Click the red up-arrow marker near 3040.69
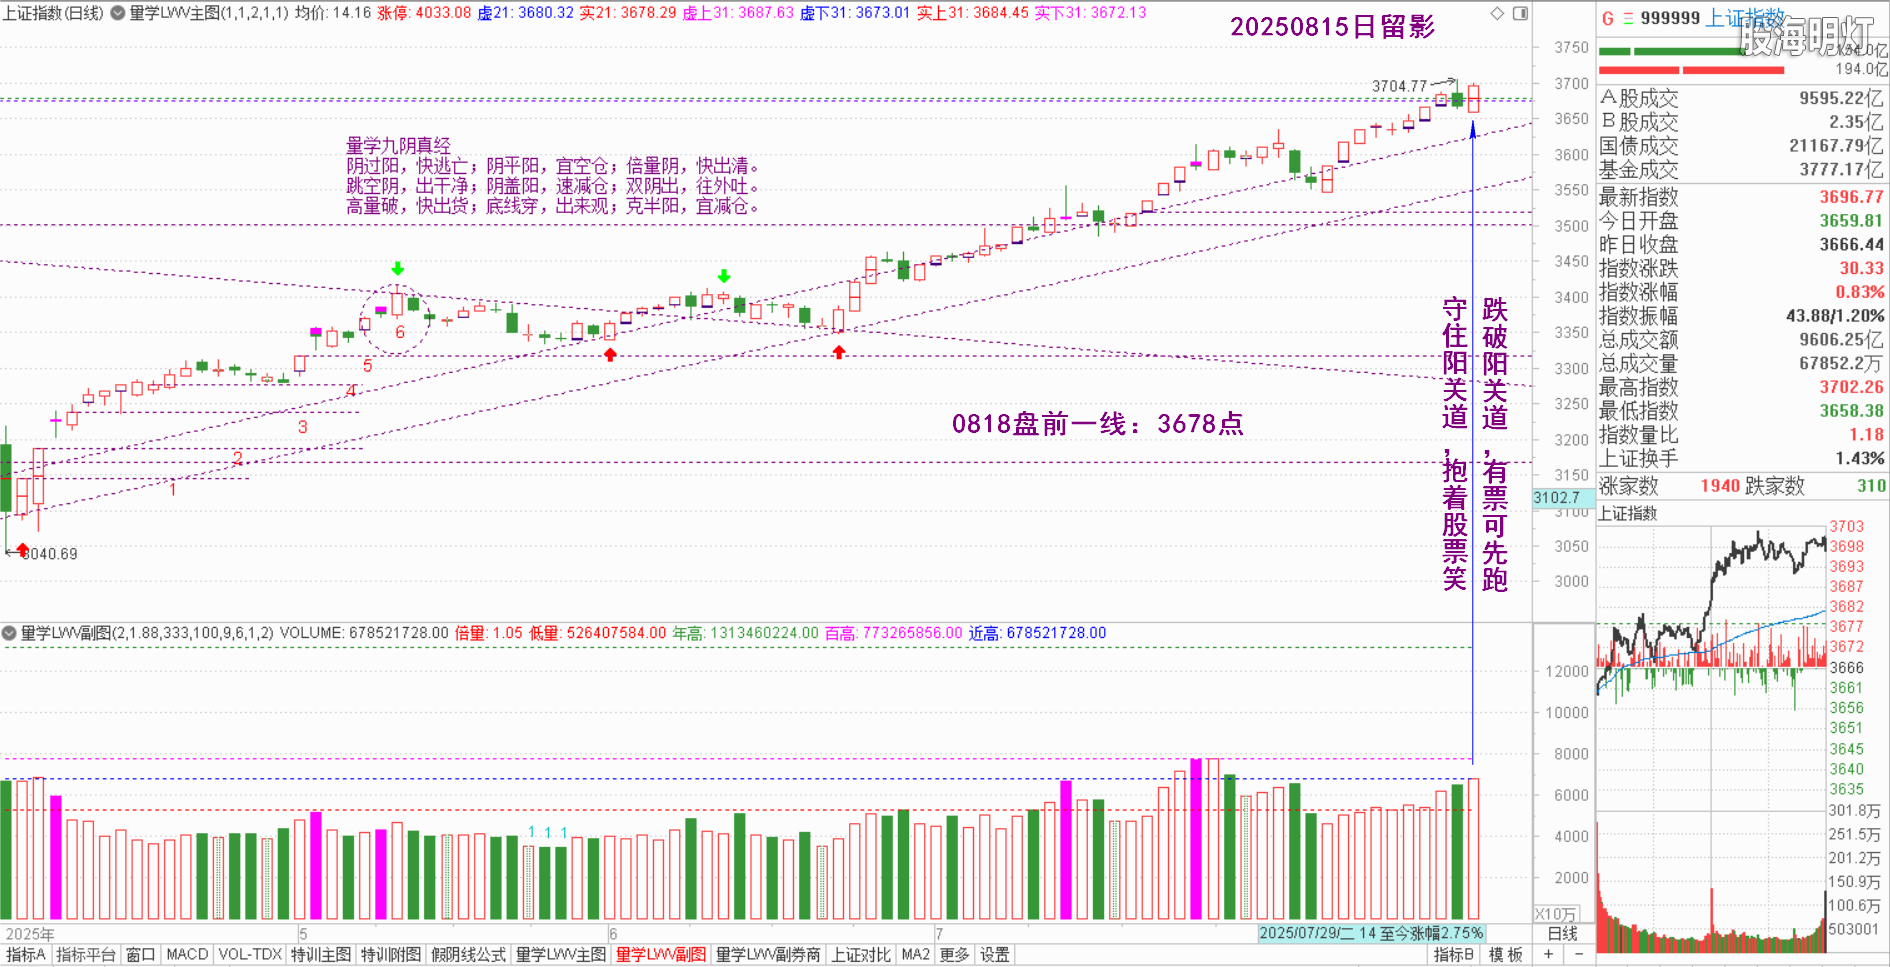The height and width of the screenshot is (967, 1890). 22,549
